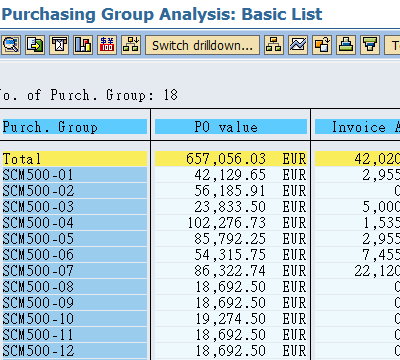
Task: Click the total invoice amount starting 42,020
Action: pyautogui.click(x=357, y=159)
